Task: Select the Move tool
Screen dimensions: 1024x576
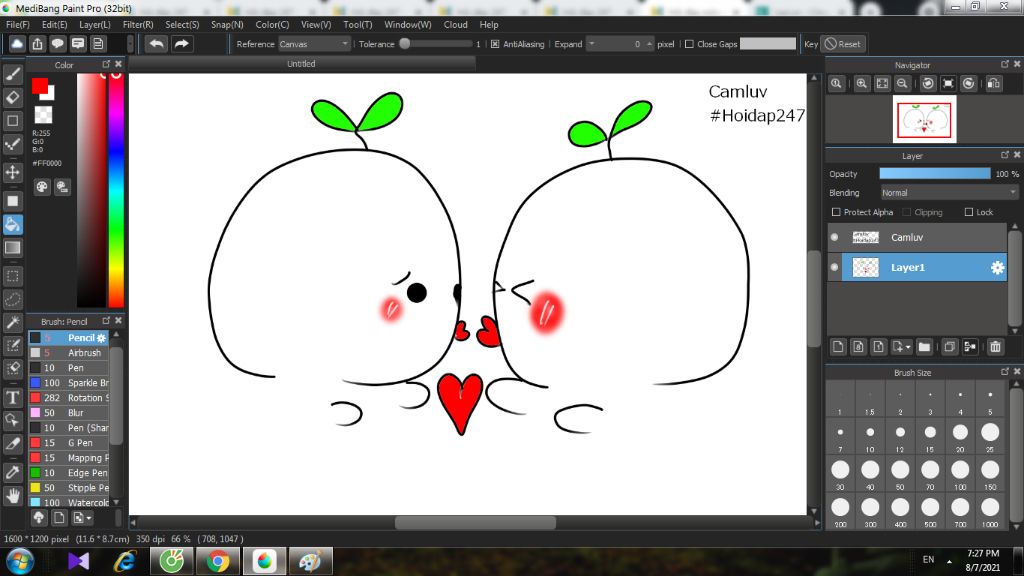Action: coord(12,172)
